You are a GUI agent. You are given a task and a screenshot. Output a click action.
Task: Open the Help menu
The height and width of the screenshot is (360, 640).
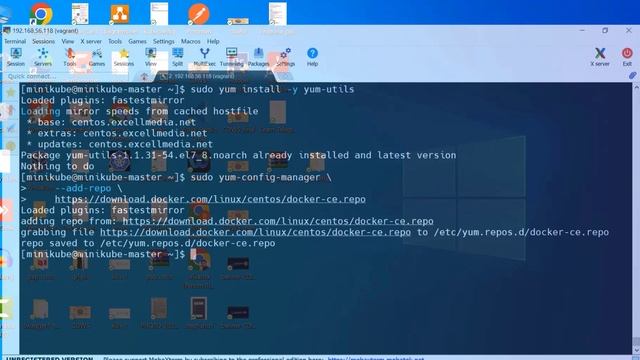(x=213, y=41)
